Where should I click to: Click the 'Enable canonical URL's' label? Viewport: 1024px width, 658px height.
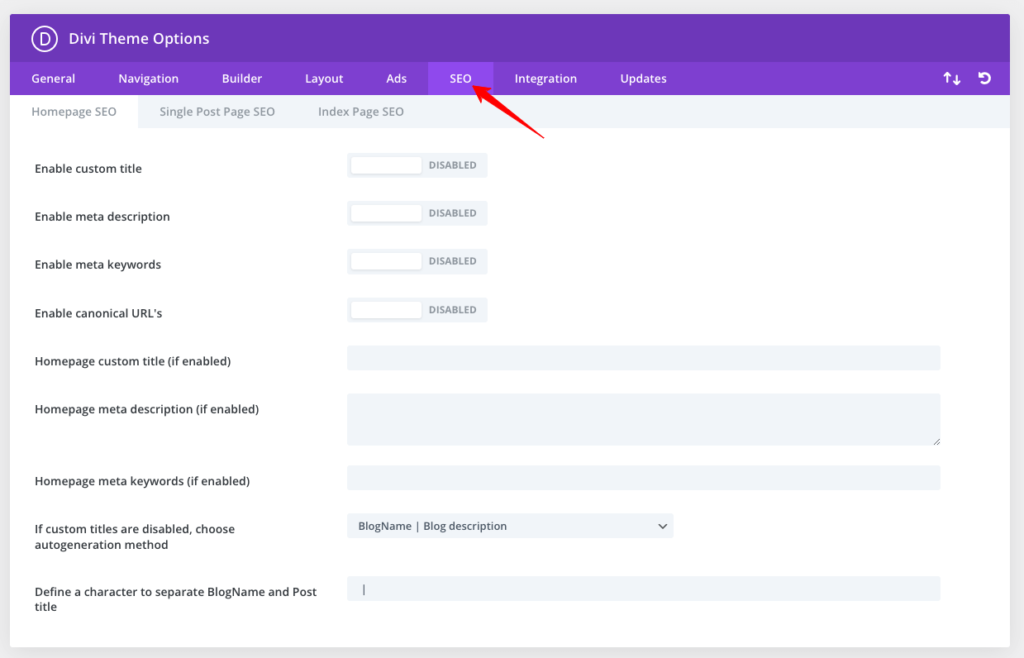tap(98, 313)
